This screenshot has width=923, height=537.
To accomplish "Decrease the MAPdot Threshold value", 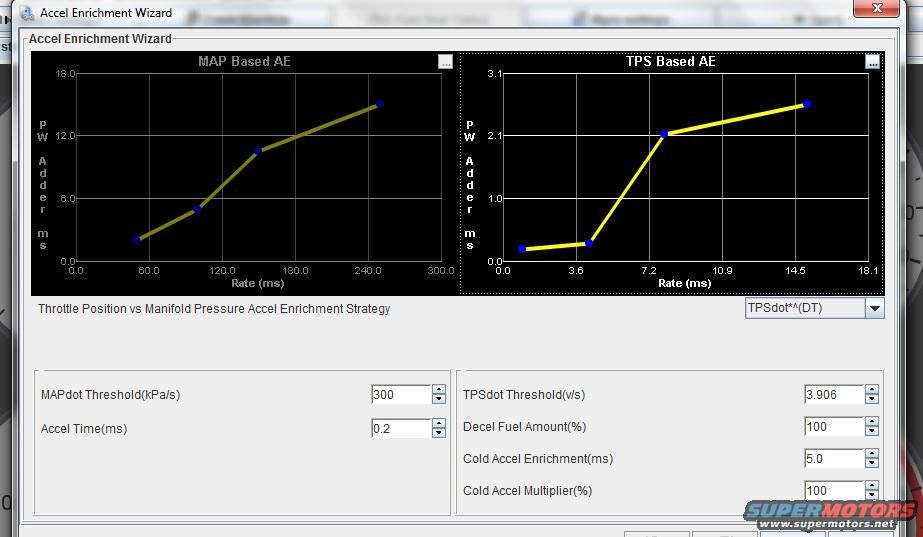I will click(x=438, y=400).
